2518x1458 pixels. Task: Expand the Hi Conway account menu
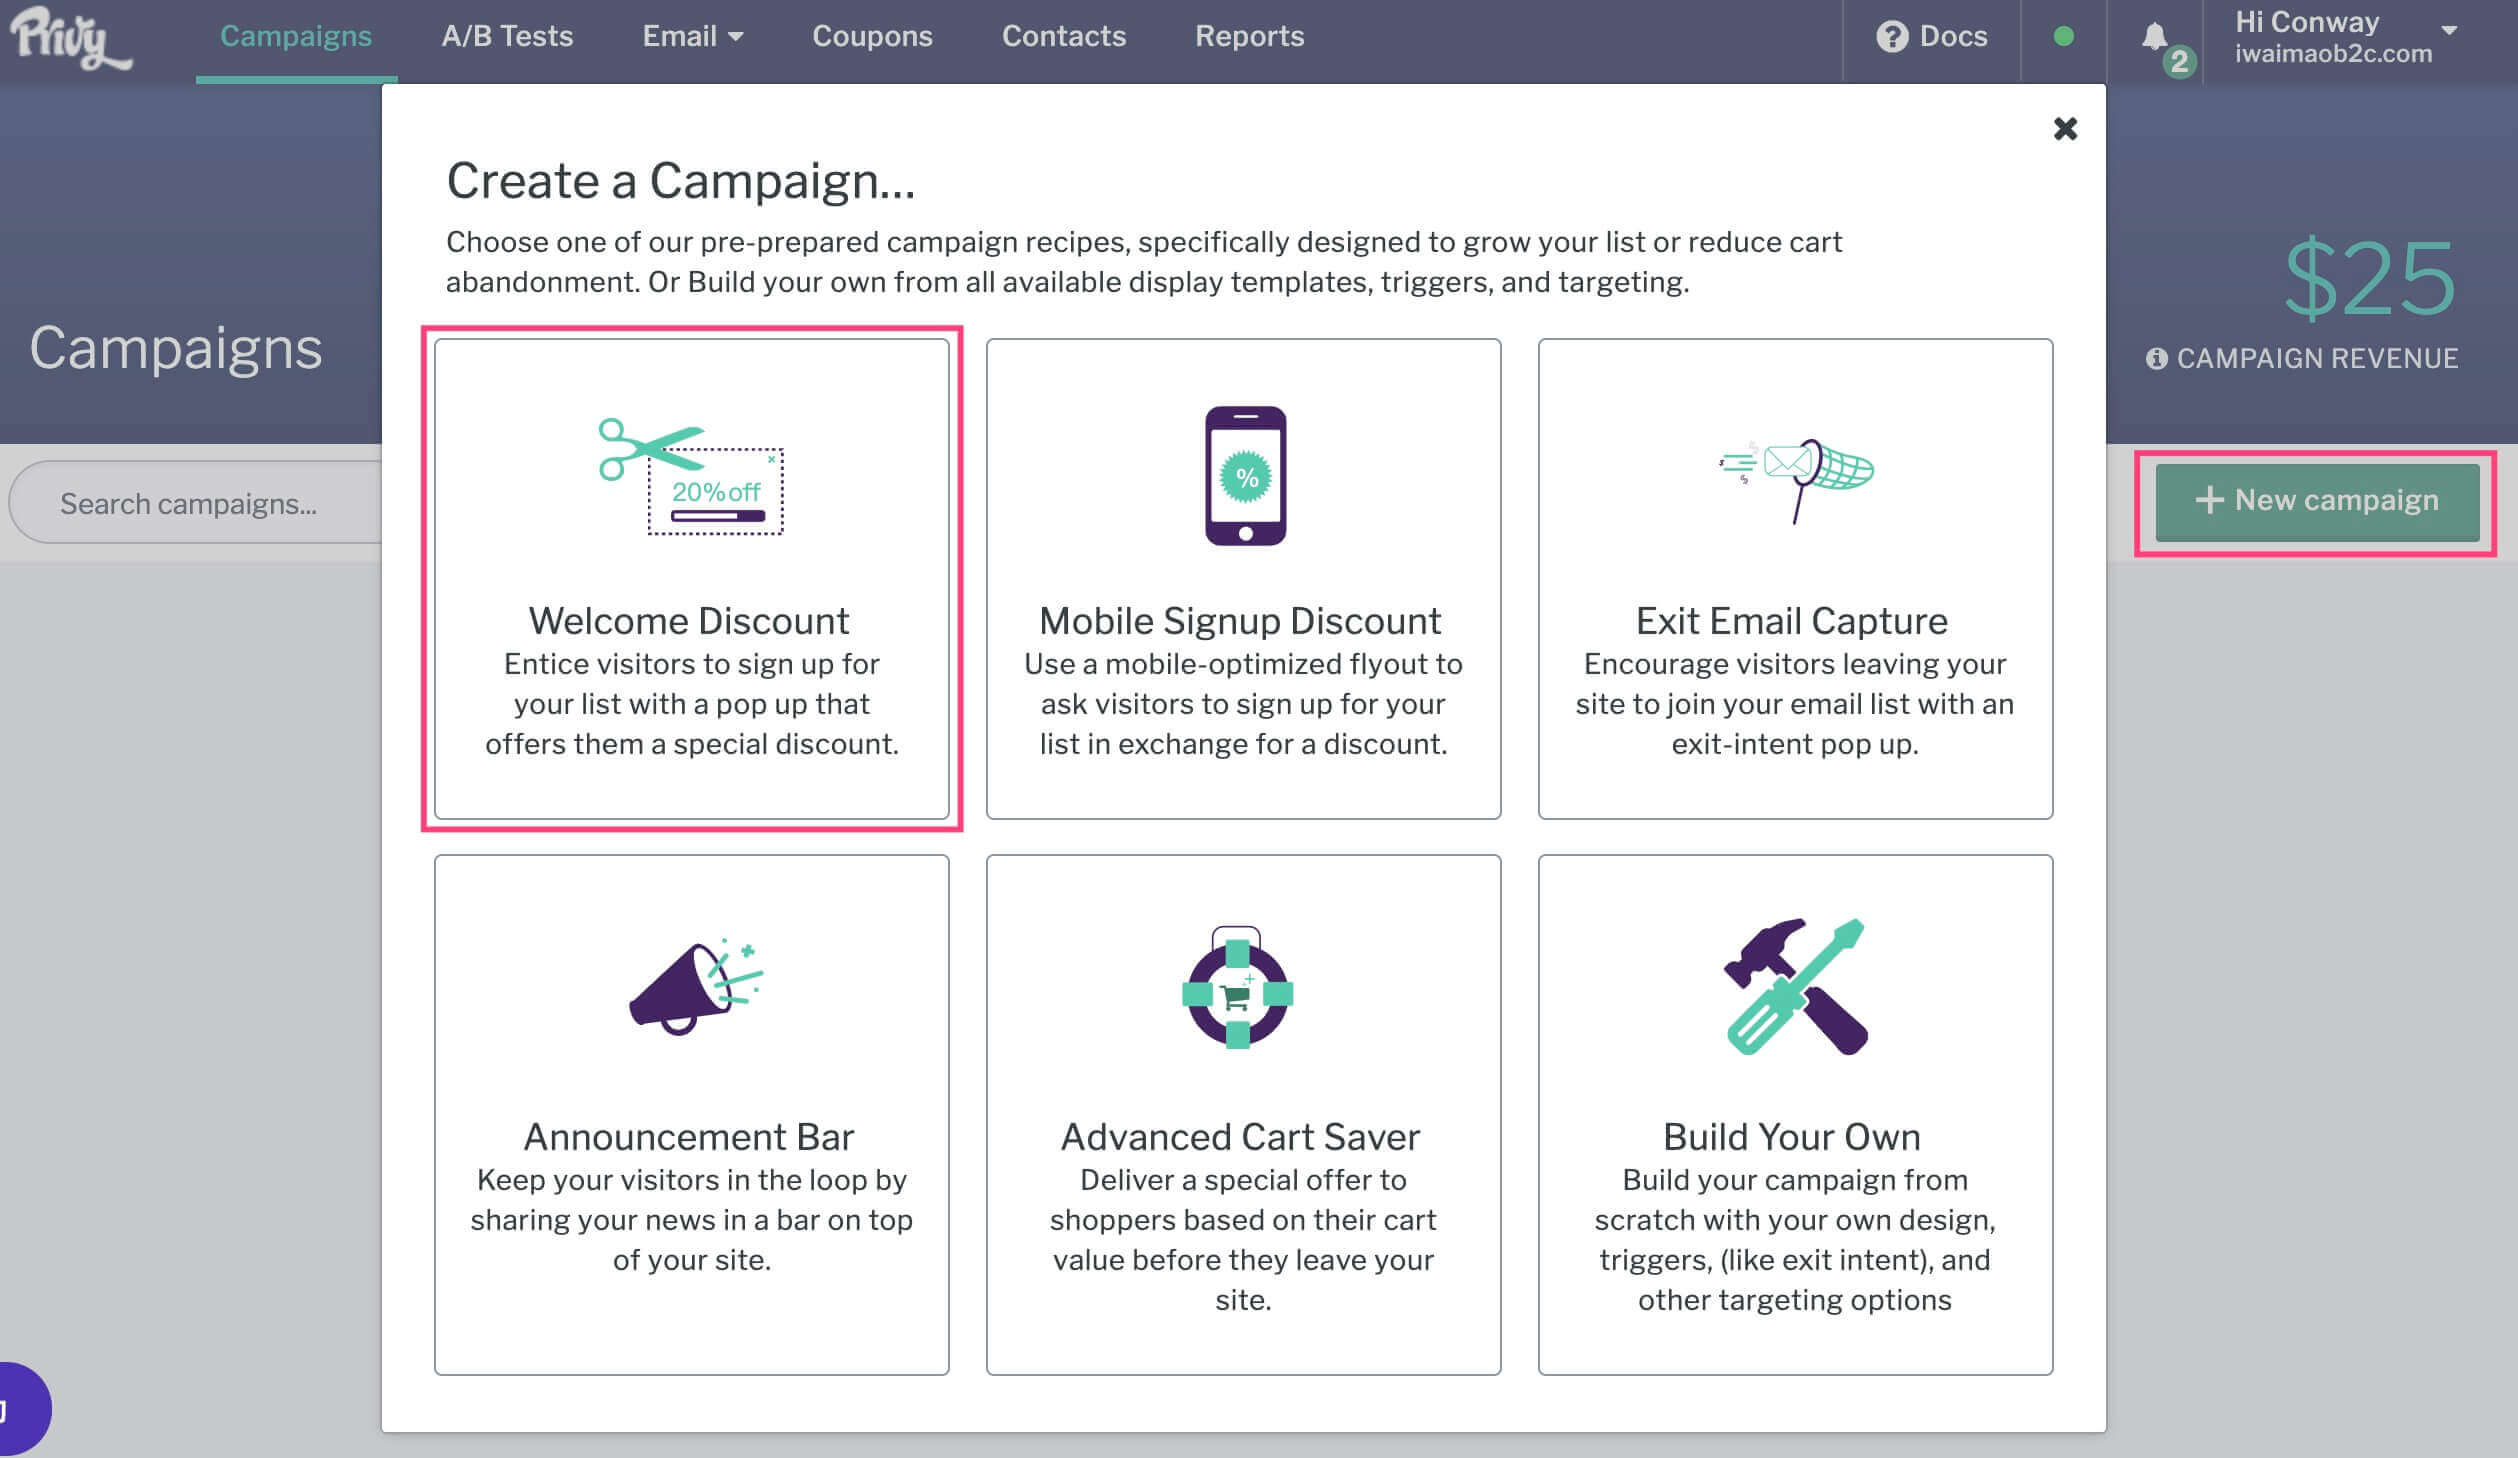click(x=2346, y=38)
